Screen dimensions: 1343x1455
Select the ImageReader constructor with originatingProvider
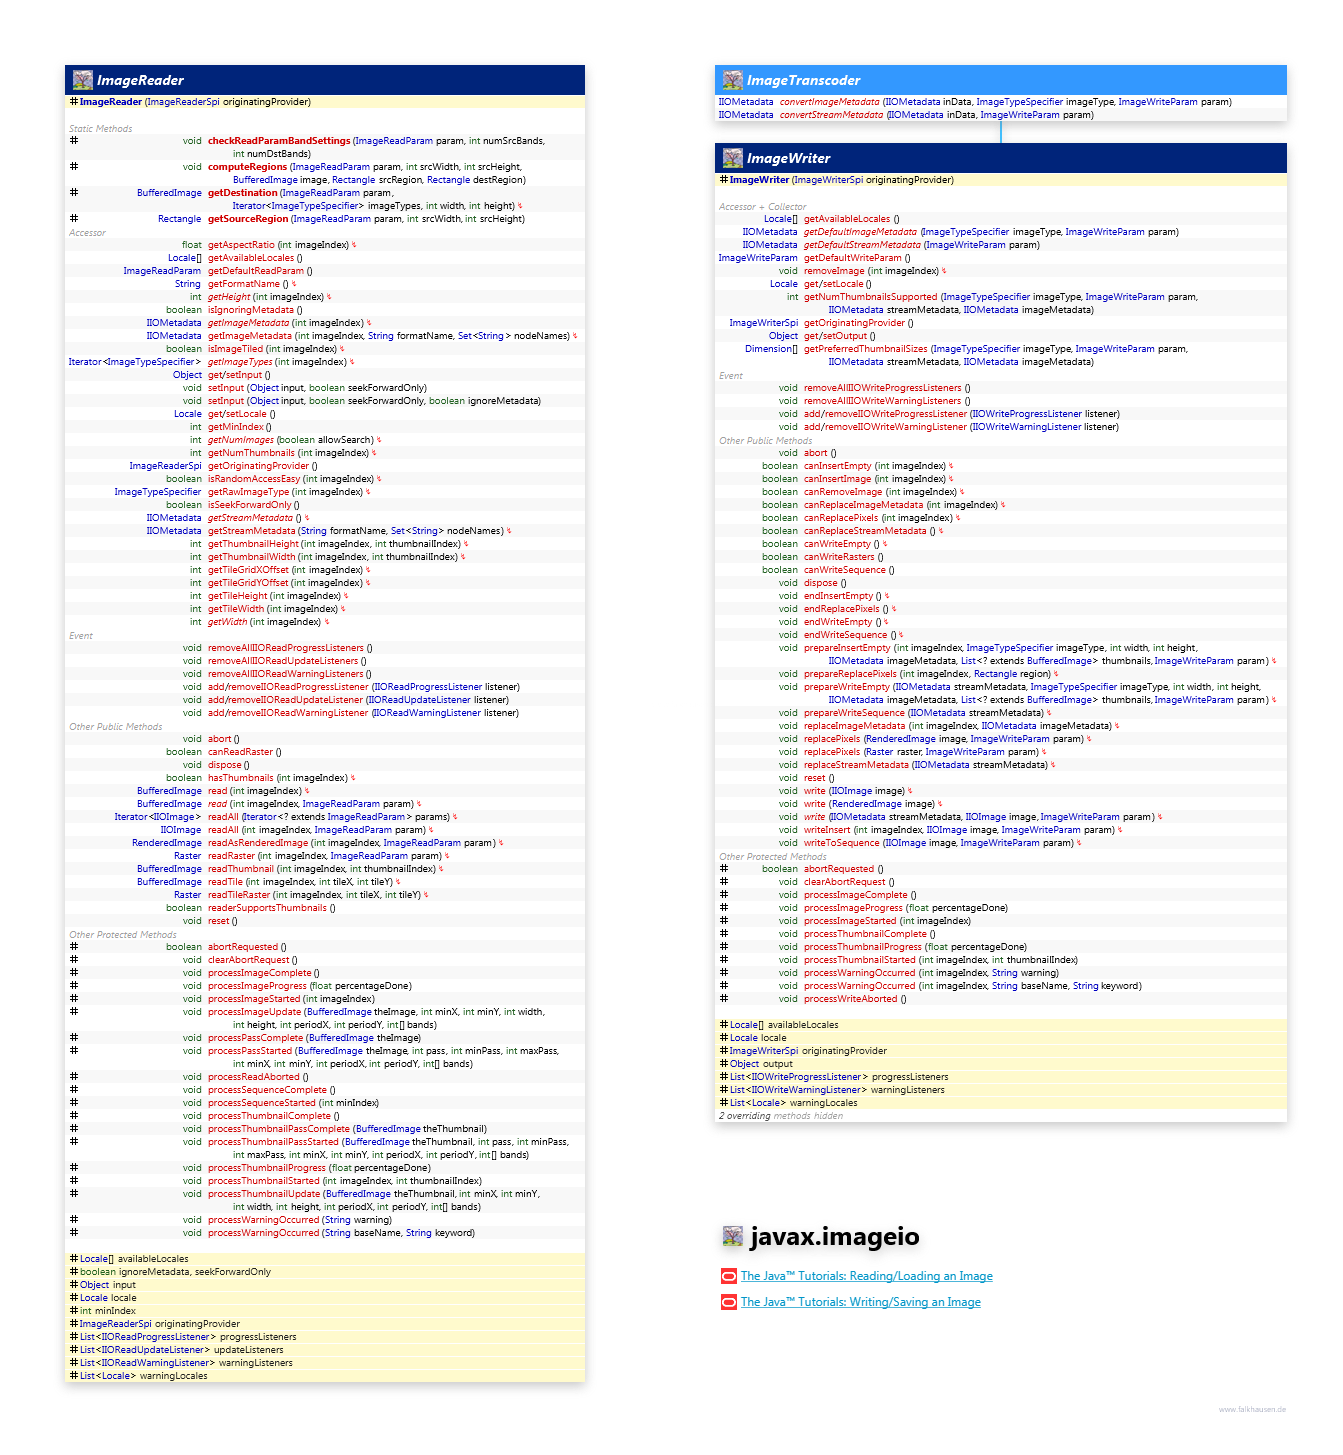[x=195, y=102]
